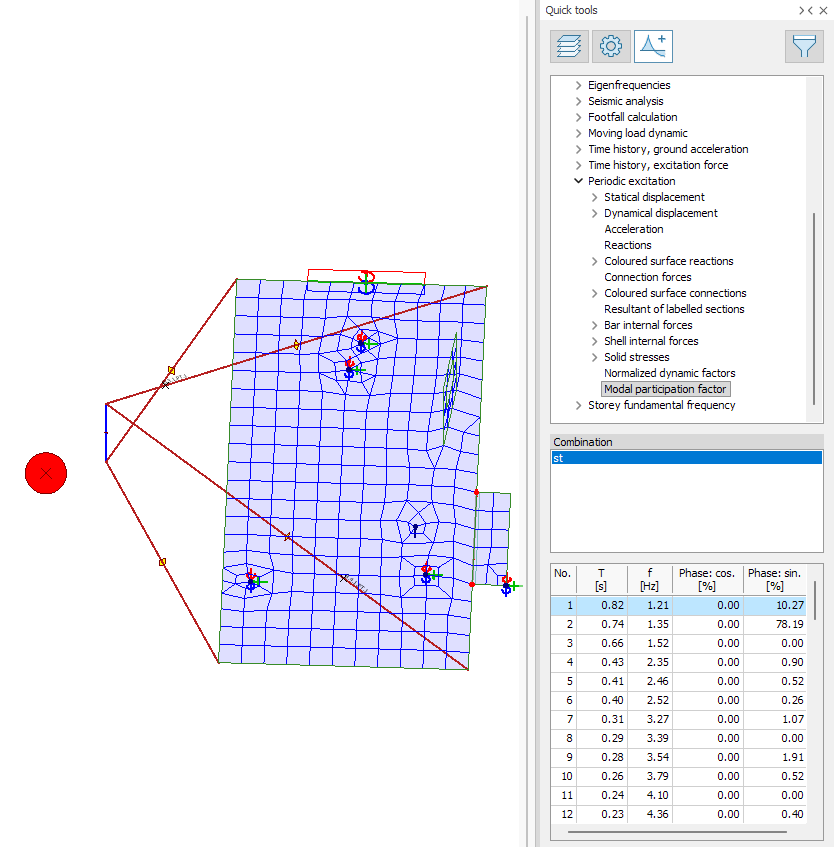Screen dimensions: 834x847
Task: Select Normalized dynamic factors item
Action: [669, 373]
